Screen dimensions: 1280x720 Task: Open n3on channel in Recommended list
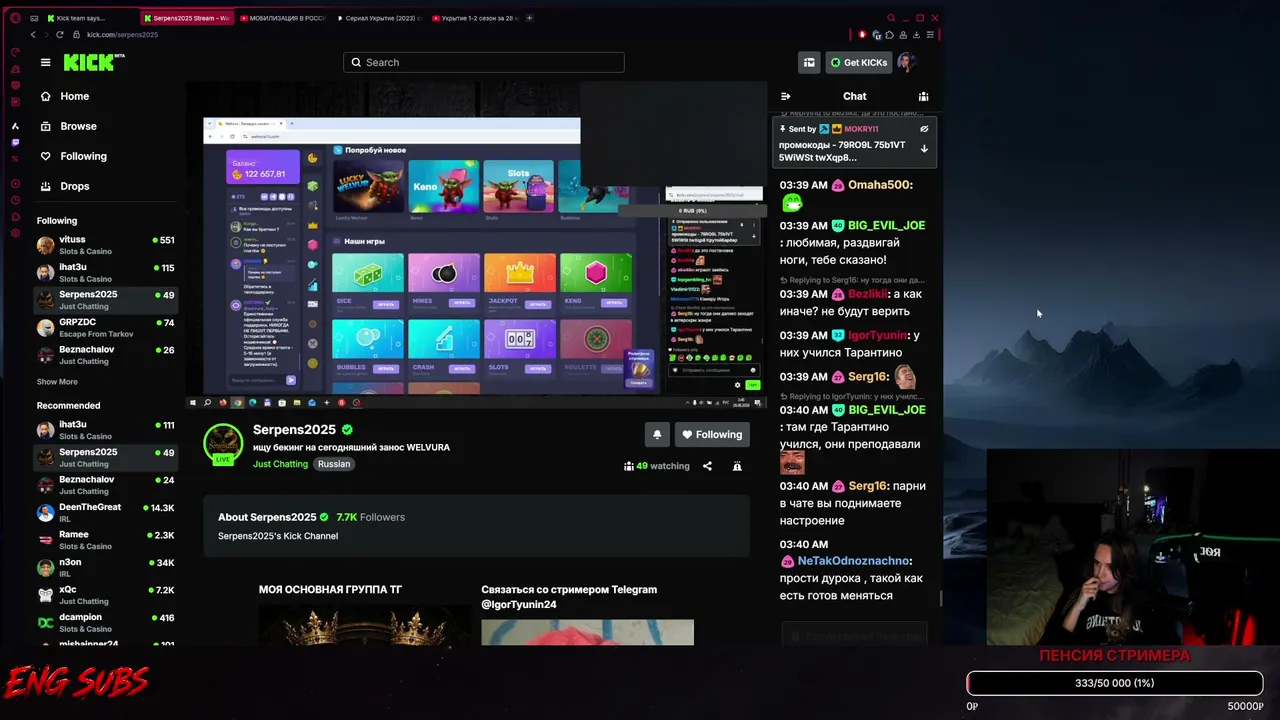point(105,567)
